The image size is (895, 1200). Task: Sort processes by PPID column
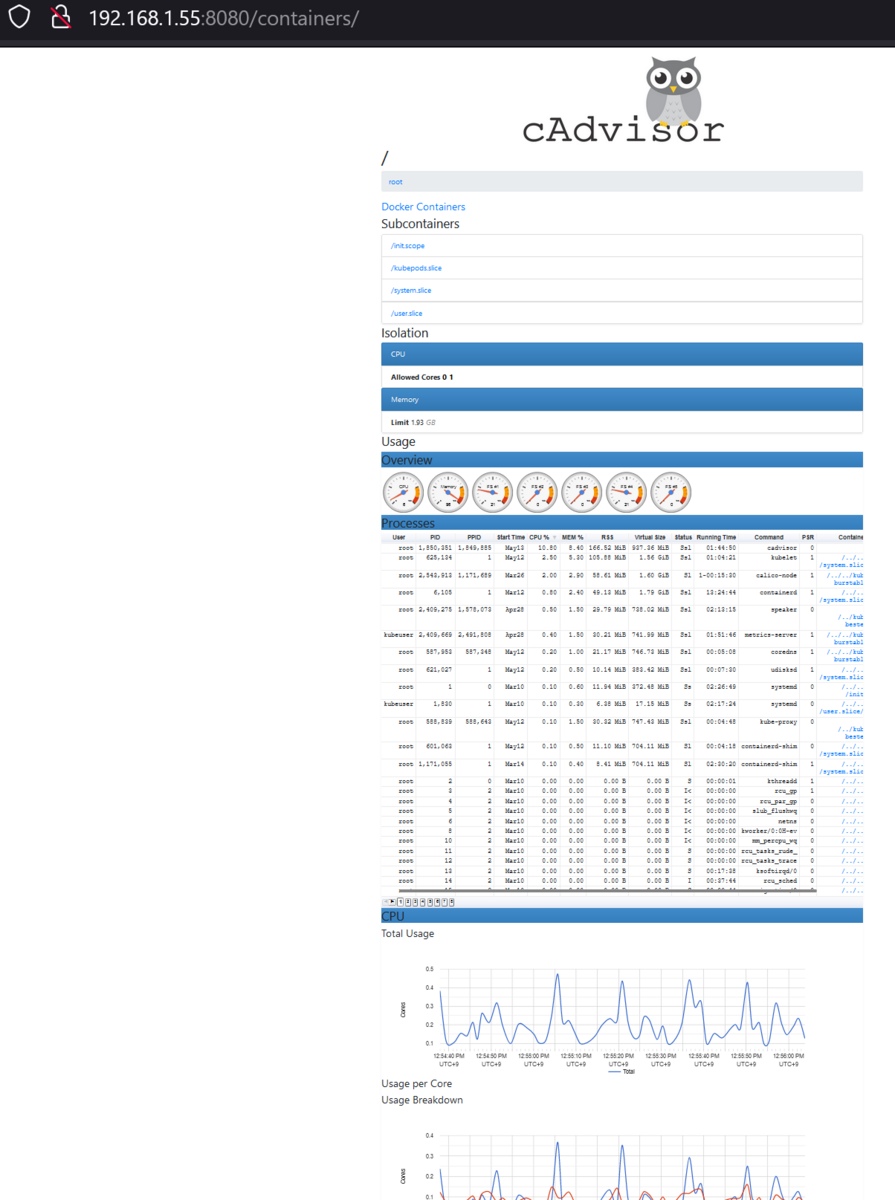pos(474,537)
